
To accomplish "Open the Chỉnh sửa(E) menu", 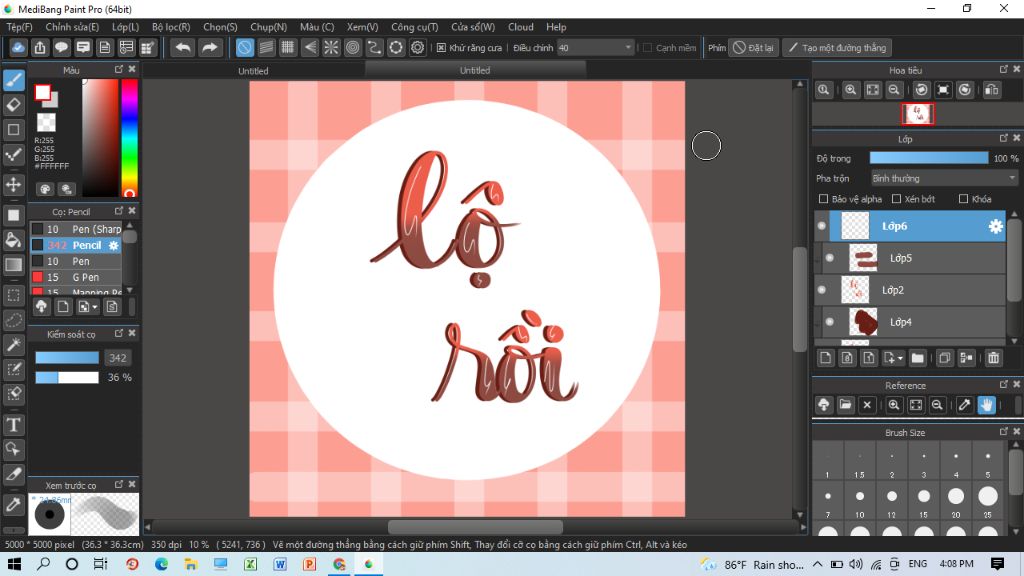I will point(72,27).
